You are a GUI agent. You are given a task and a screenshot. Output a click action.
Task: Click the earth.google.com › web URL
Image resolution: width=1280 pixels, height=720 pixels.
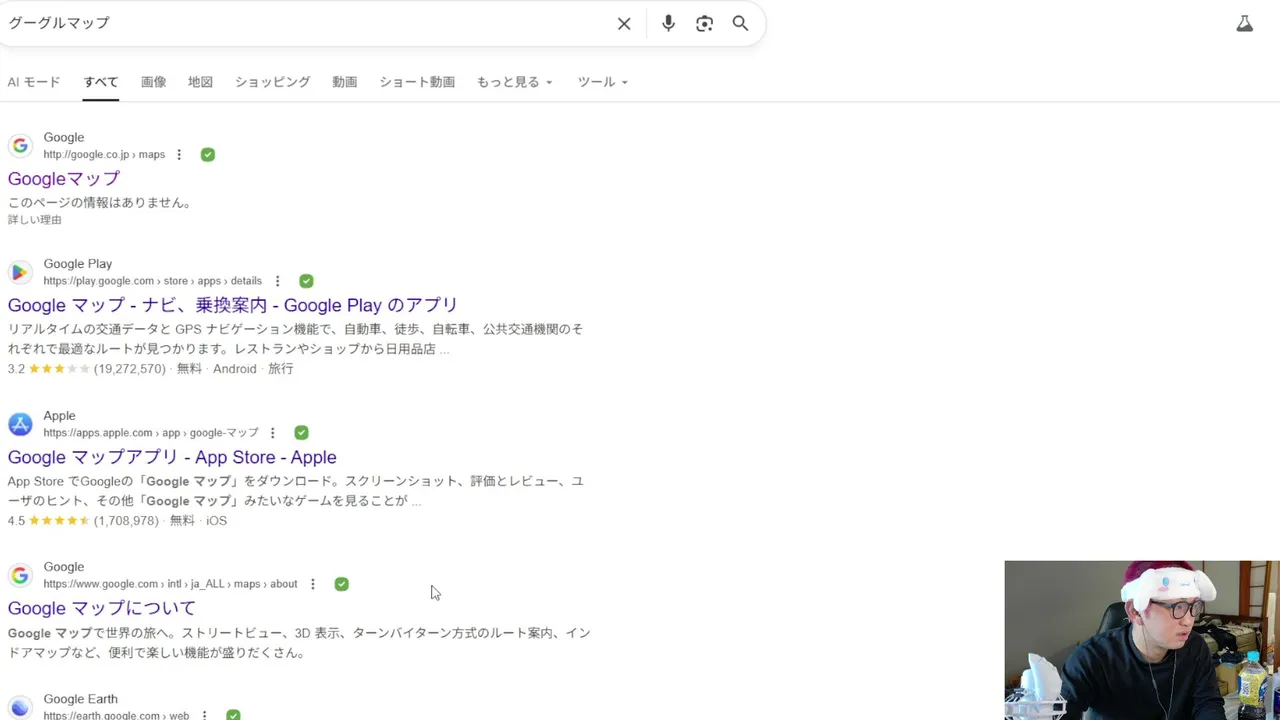pyautogui.click(x=116, y=715)
